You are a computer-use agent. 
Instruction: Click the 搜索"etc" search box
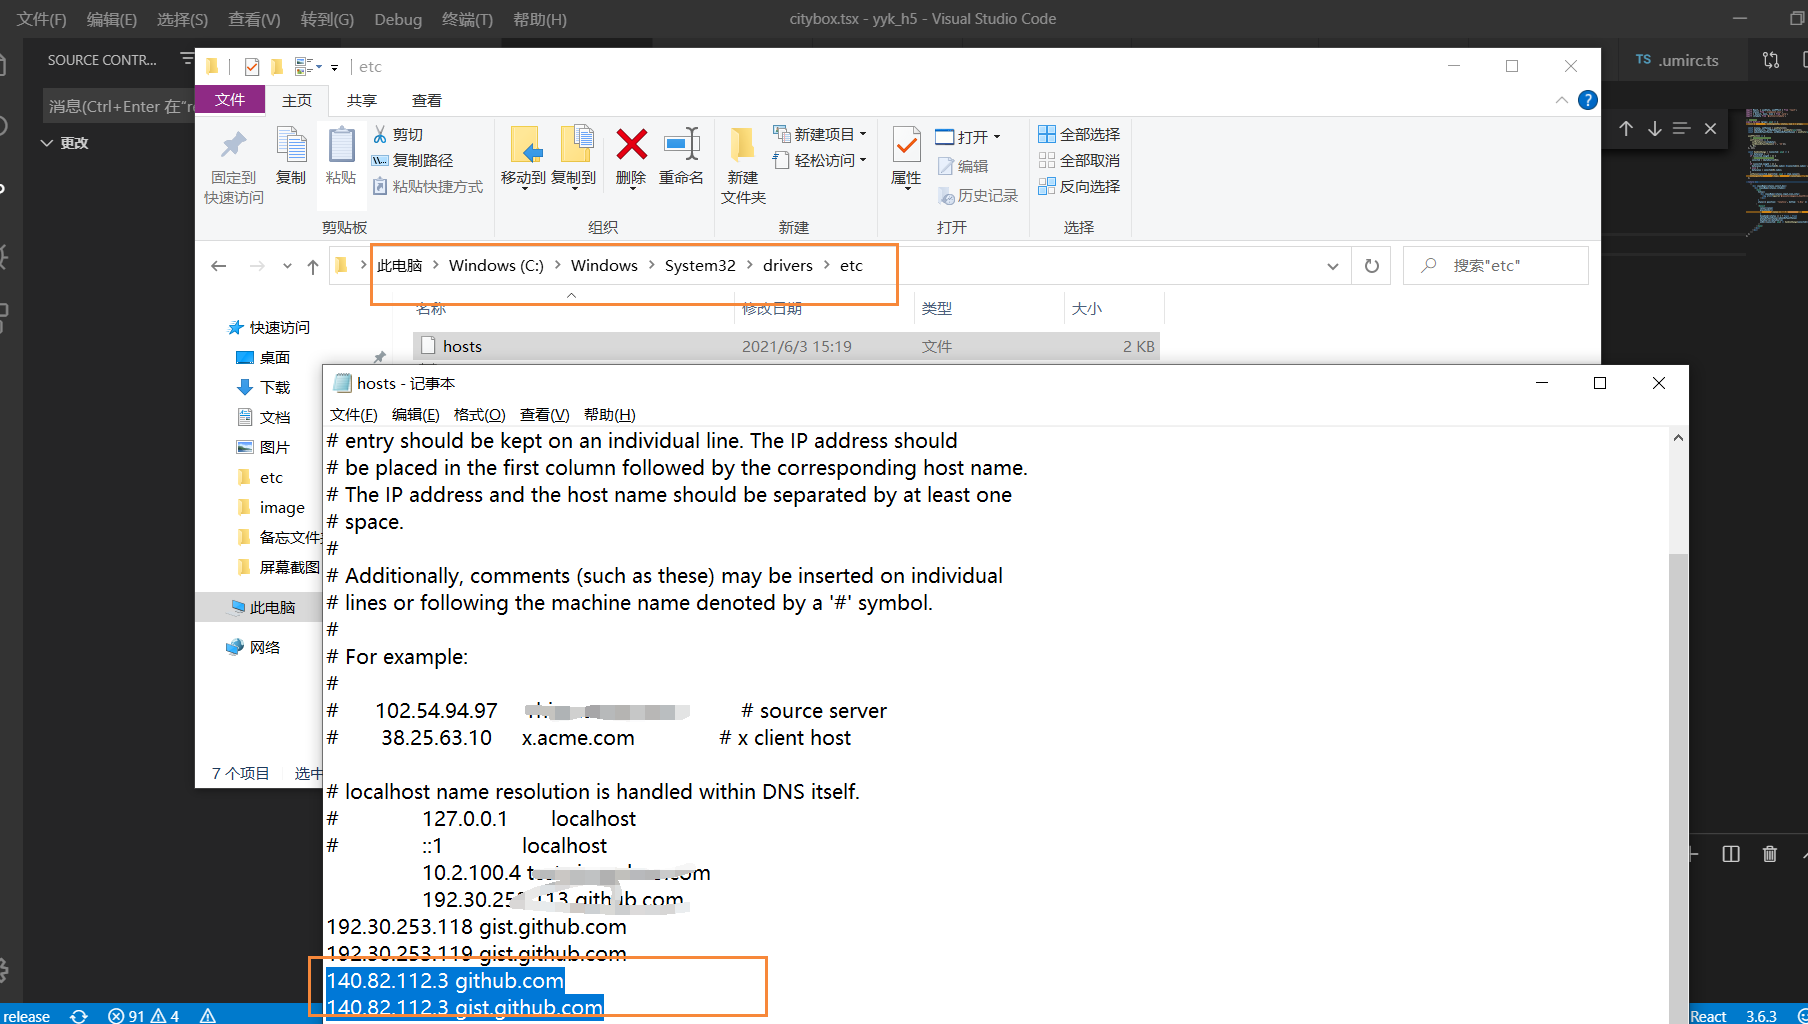click(x=1496, y=266)
